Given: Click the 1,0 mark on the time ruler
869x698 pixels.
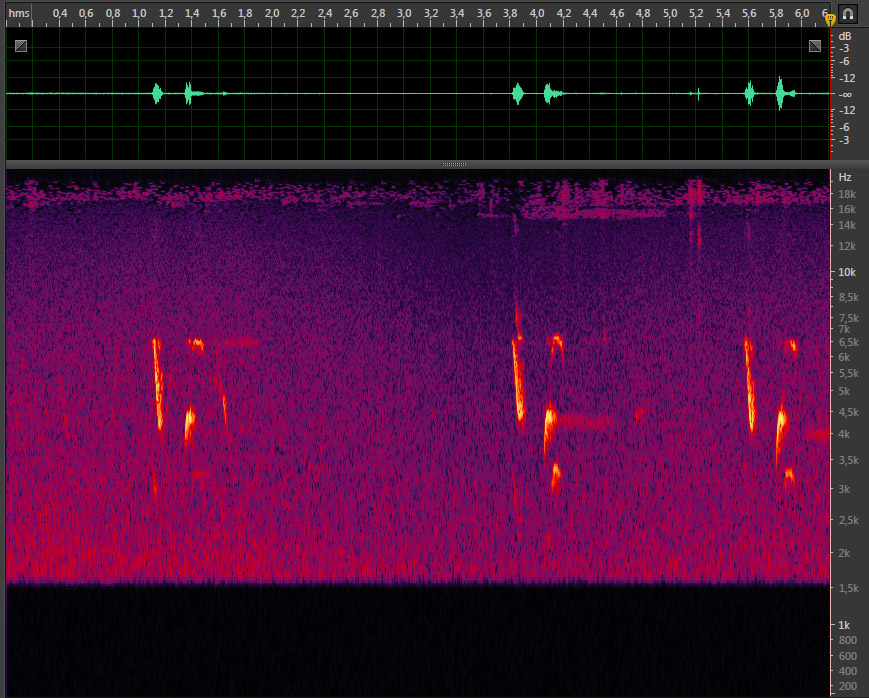Looking at the screenshot, I should [x=139, y=13].
